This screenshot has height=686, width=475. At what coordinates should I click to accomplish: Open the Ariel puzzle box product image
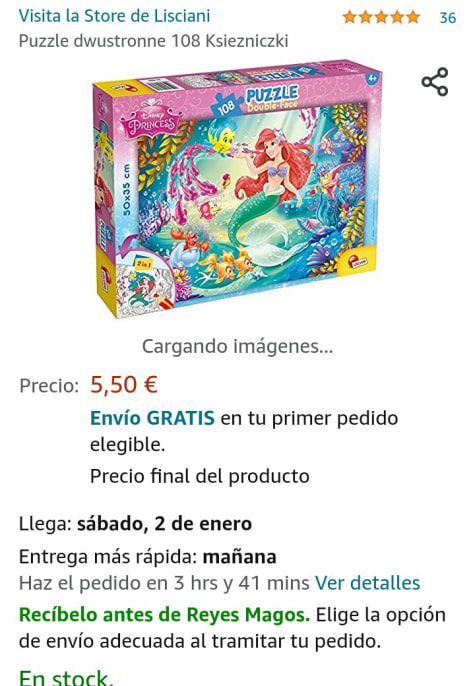click(x=237, y=188)
